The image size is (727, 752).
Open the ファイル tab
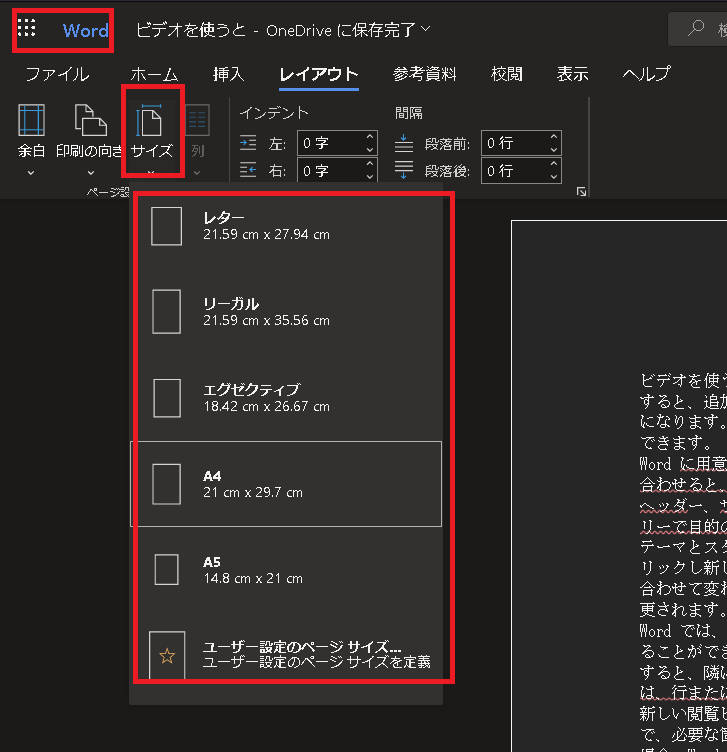[x=58, y=74]
